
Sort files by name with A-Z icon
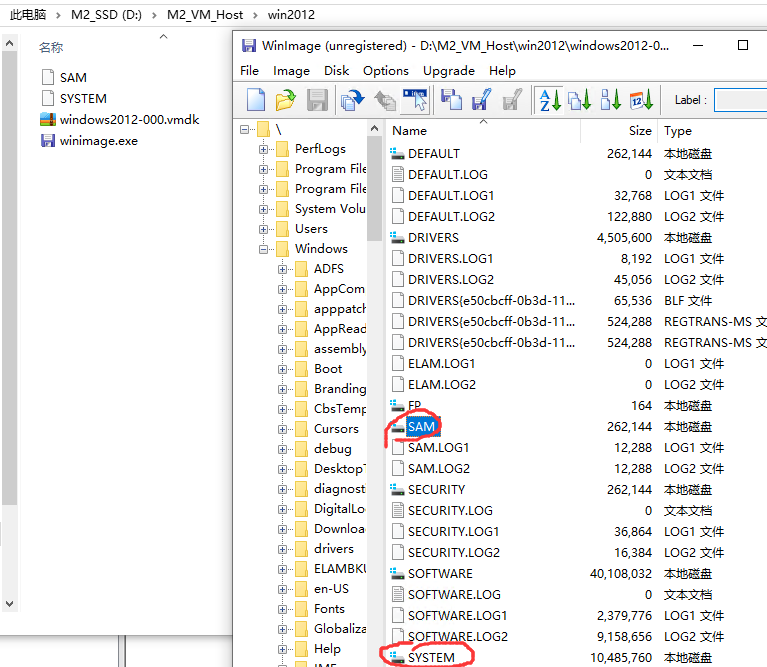(549, 100)
